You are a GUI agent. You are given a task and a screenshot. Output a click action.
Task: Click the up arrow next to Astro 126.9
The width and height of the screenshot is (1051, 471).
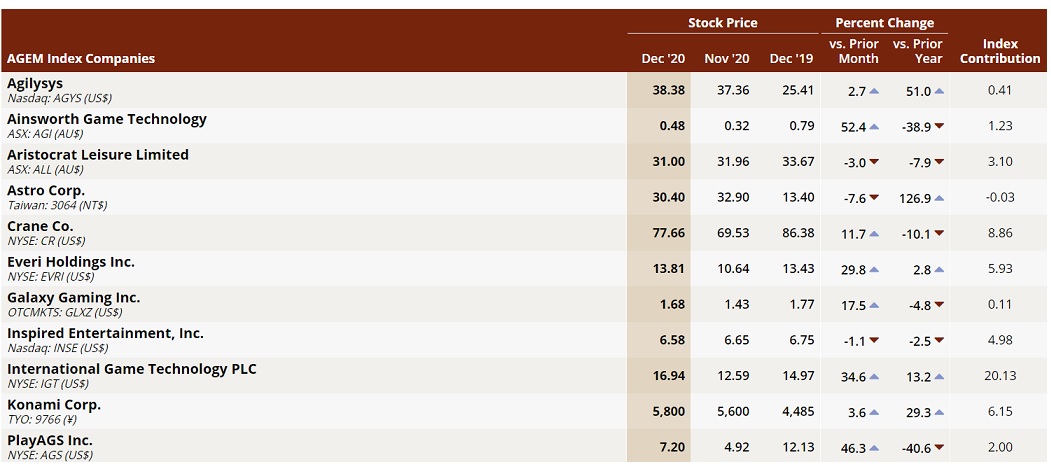pos(938,198)
